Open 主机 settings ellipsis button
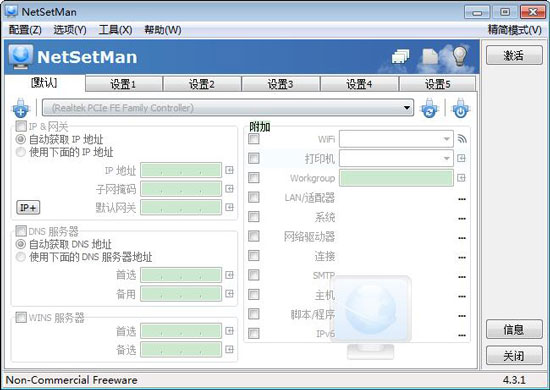Screen dimensions: 550x390 click(462, 296)
